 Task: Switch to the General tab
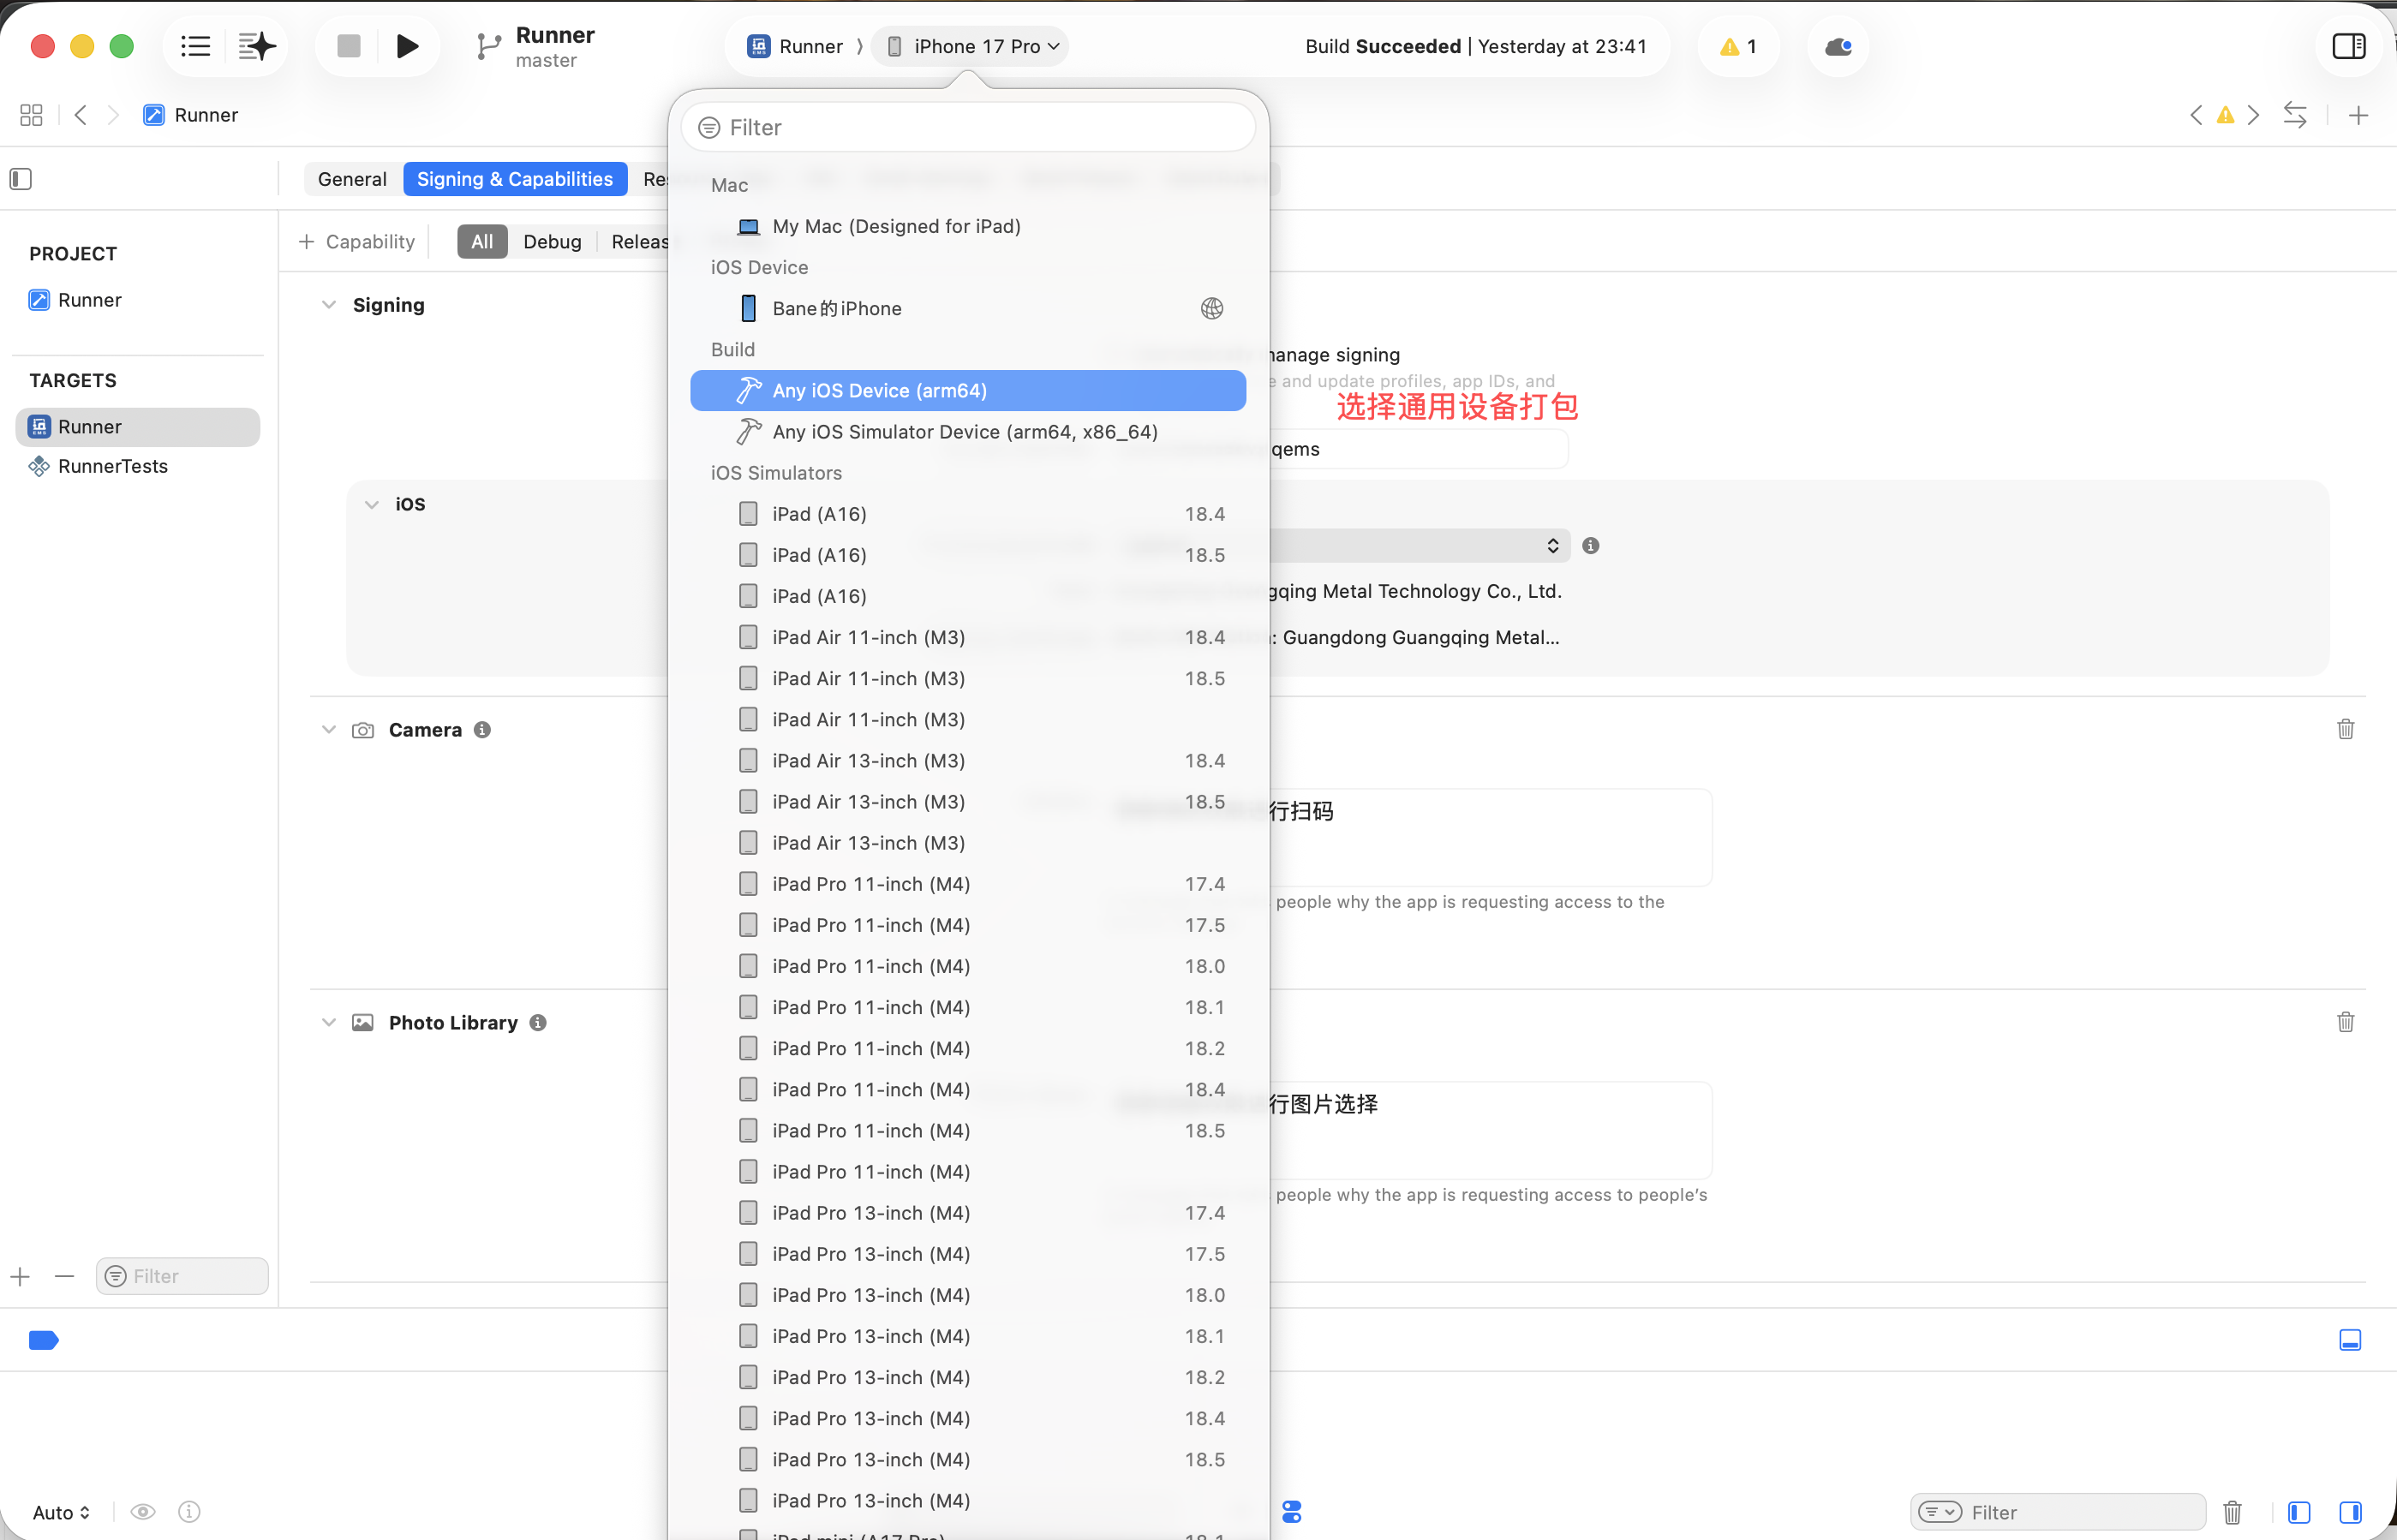pyautogui.click(x=352, y=179)
